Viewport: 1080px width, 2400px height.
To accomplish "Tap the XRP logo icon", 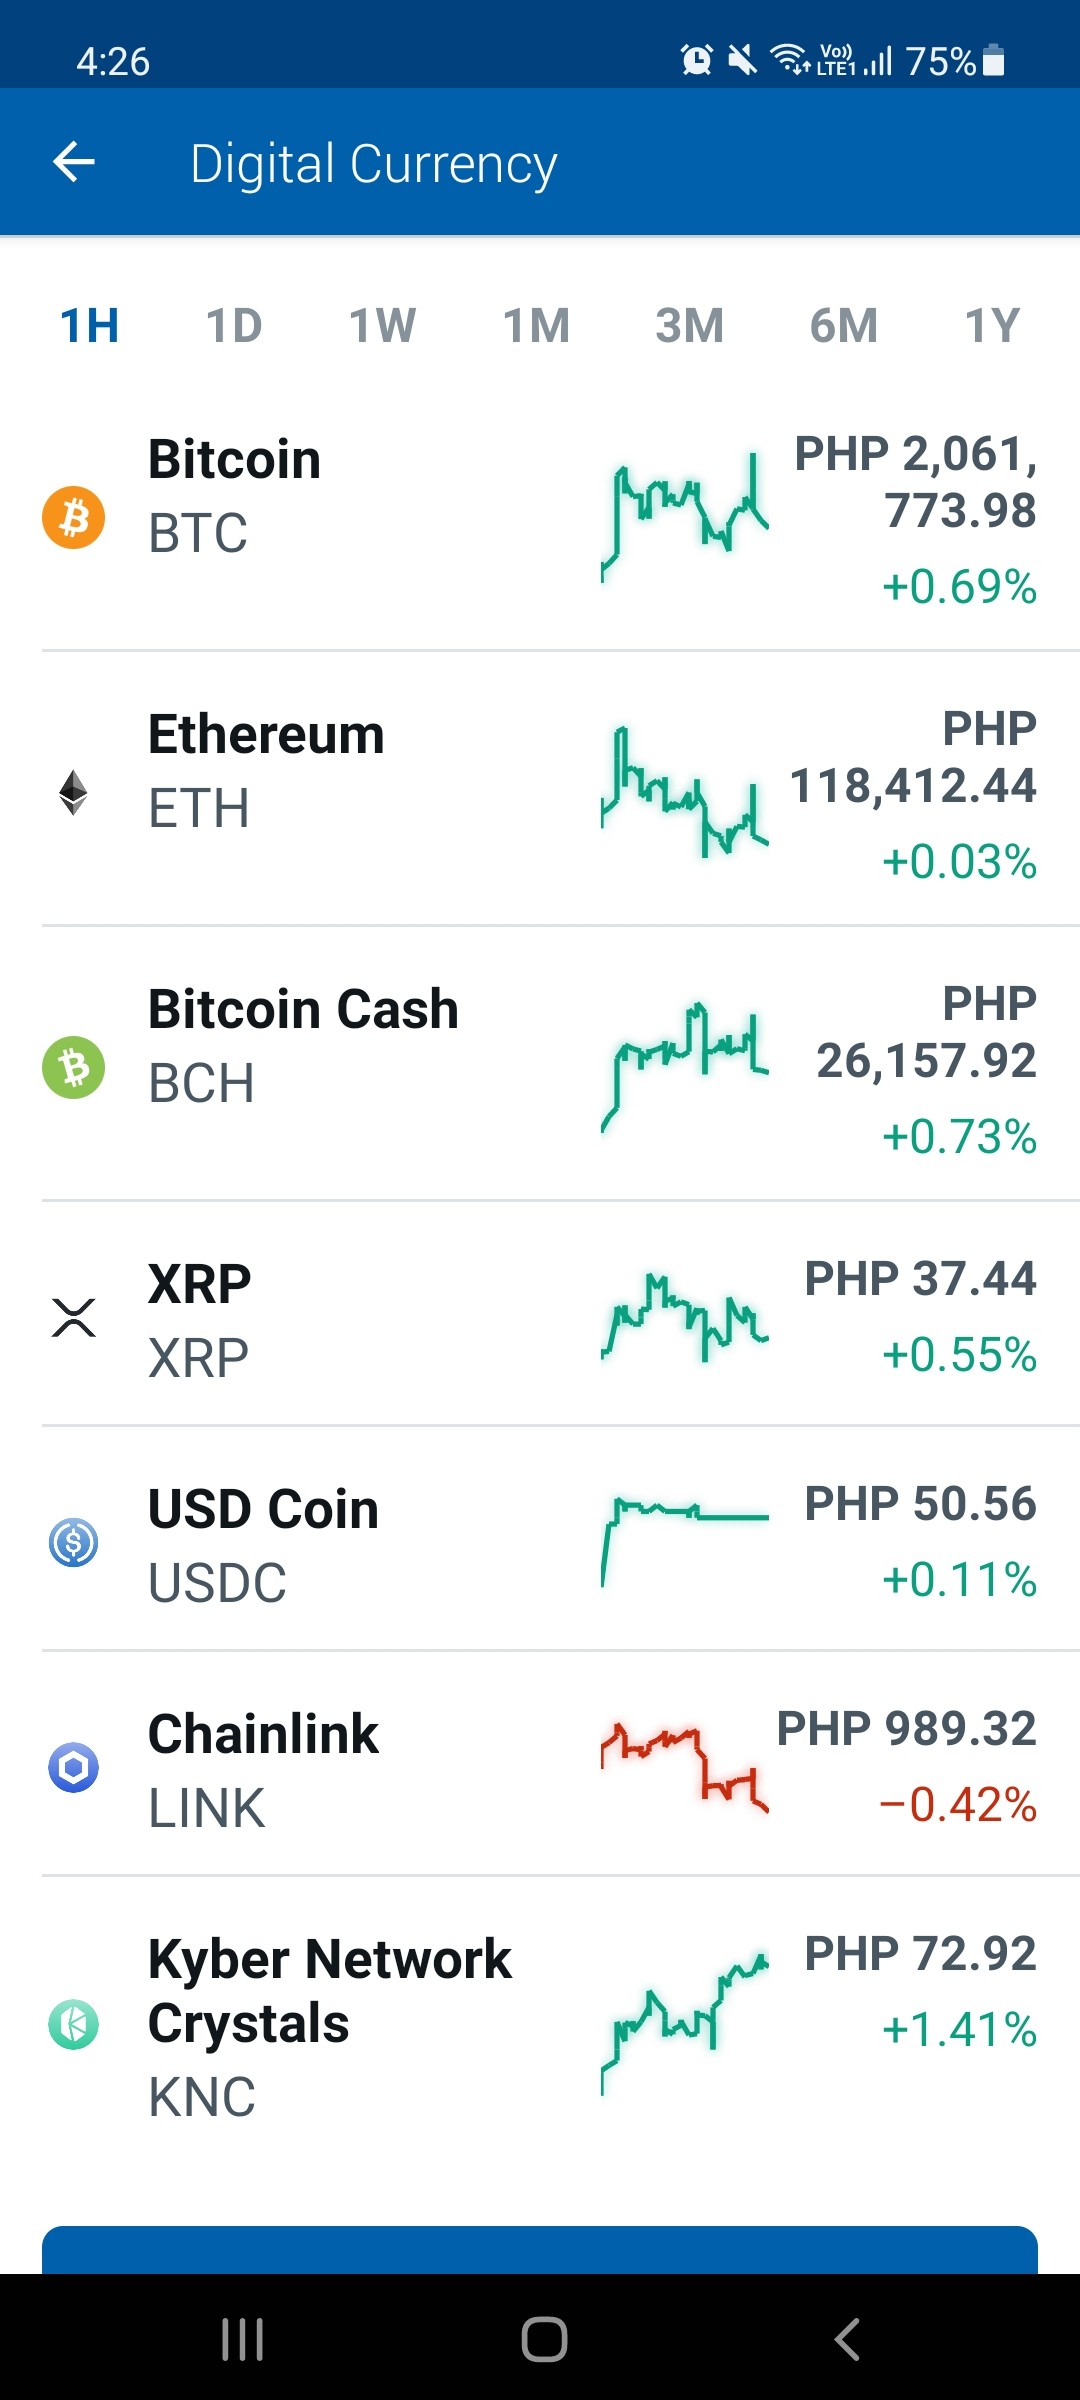I will [x=73, y=1317].
